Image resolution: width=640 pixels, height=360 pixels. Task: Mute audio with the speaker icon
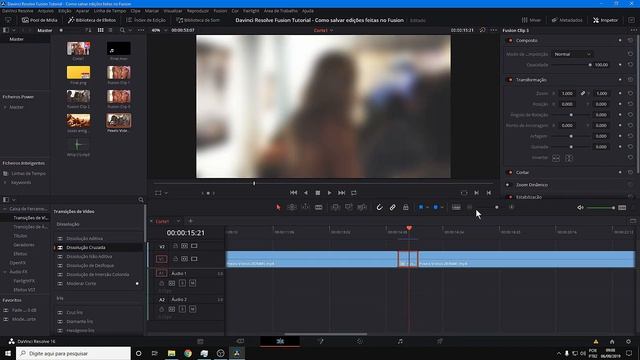pos(580,208)
